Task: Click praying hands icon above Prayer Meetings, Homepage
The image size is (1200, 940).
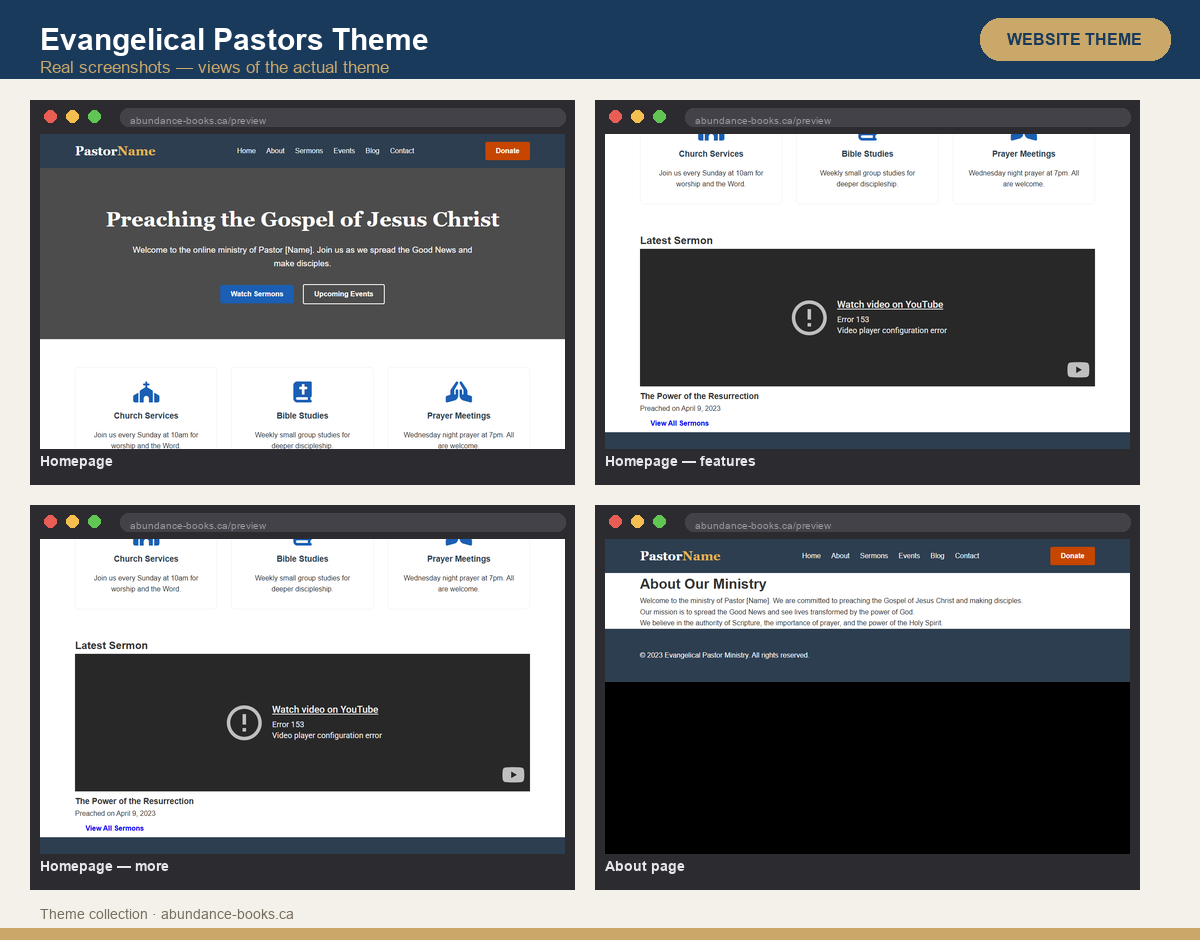Action: click(x=459, y=392)
